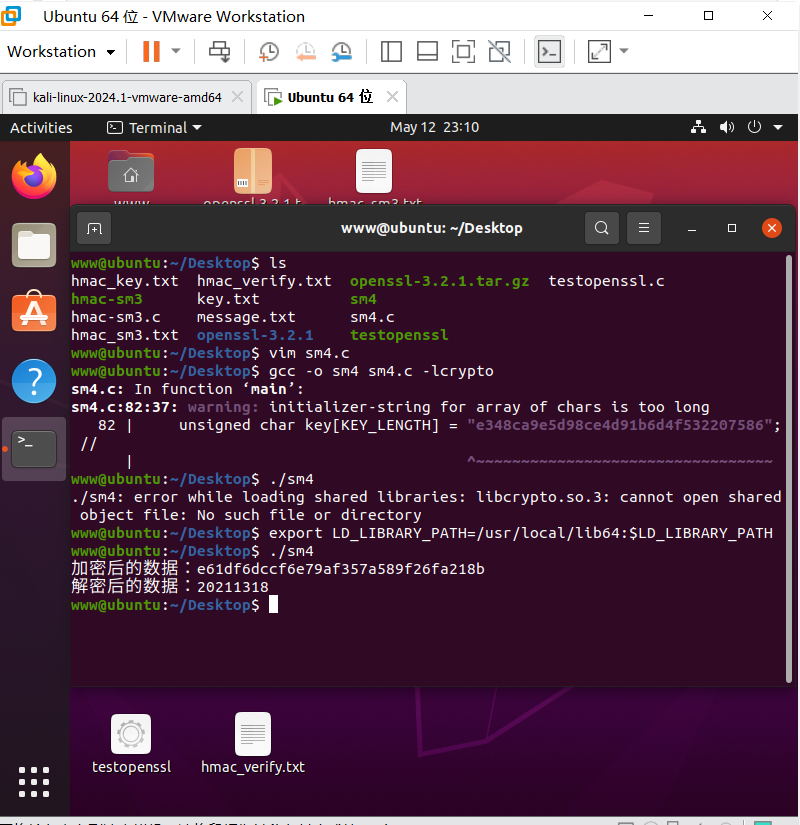Open the Terminal app menu in top bar
This screenshot has height=825, width=800.
pos(154,128)
